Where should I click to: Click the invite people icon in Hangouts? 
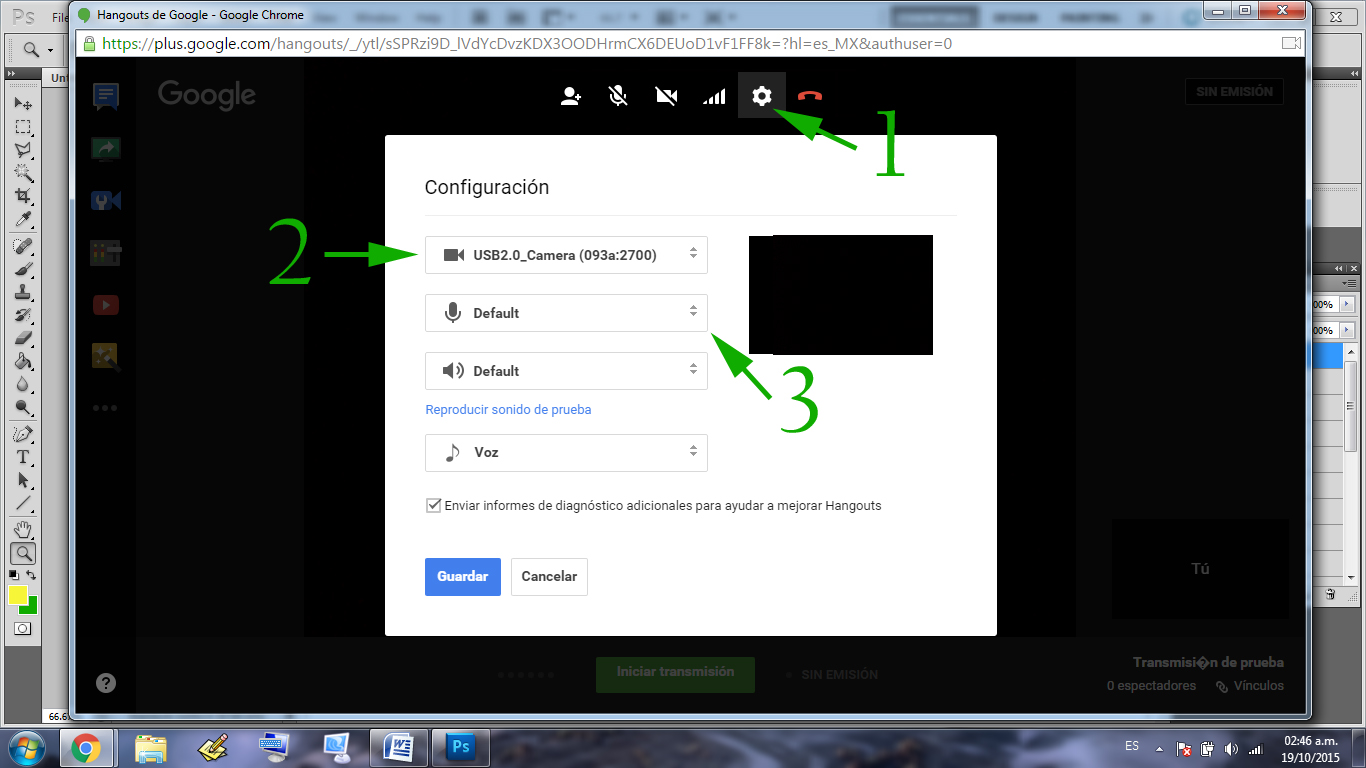(571, 96)
